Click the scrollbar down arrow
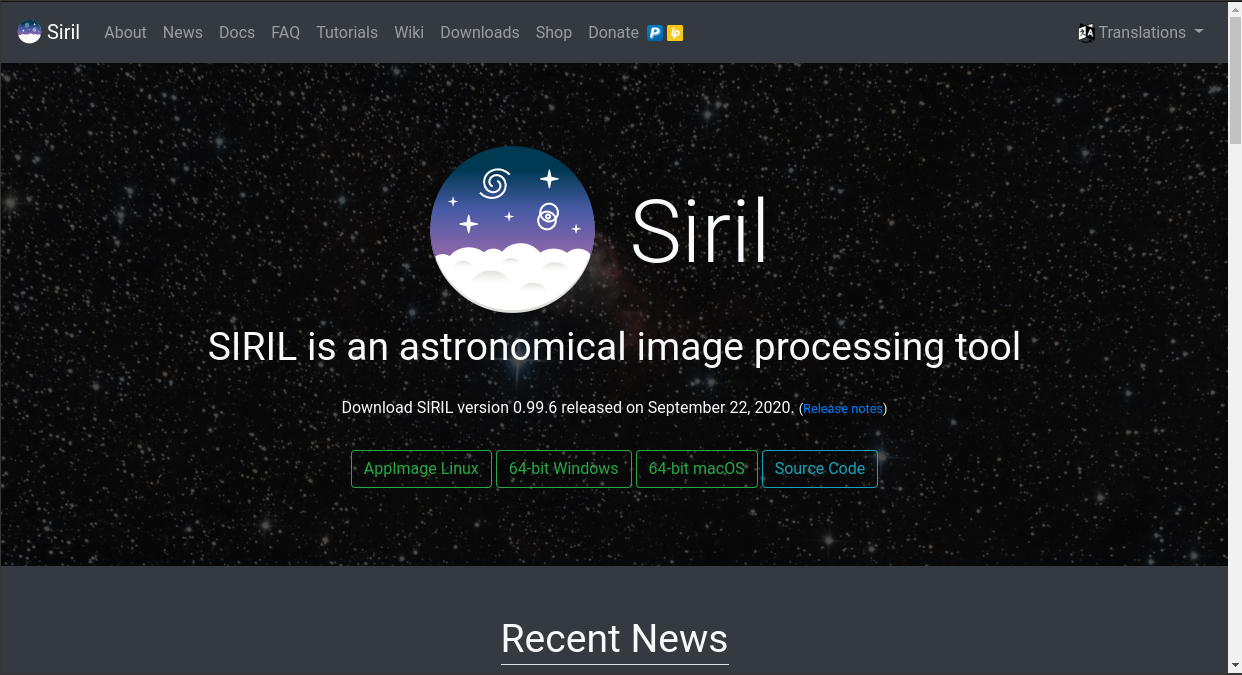This screenshot has height=675, width=1242. [x=1235, y=666]
